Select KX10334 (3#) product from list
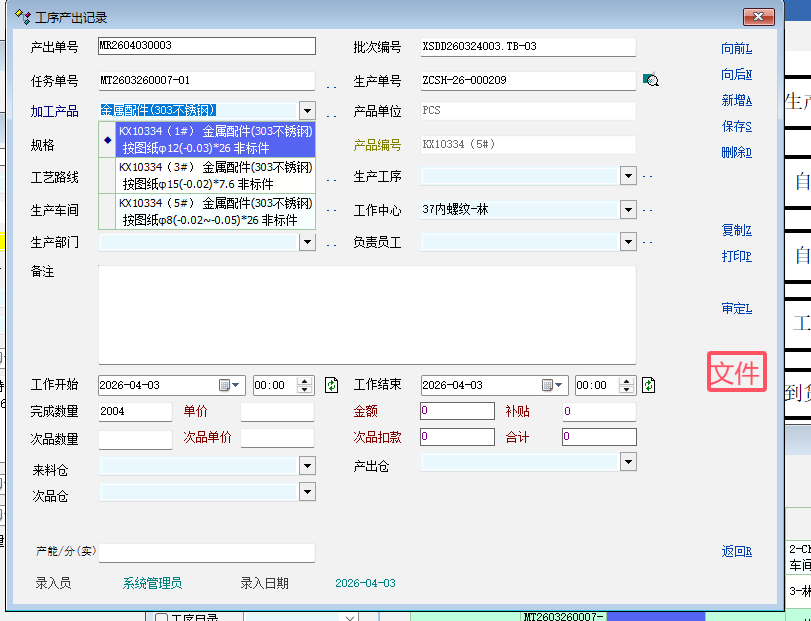 (x=215, y=175)
